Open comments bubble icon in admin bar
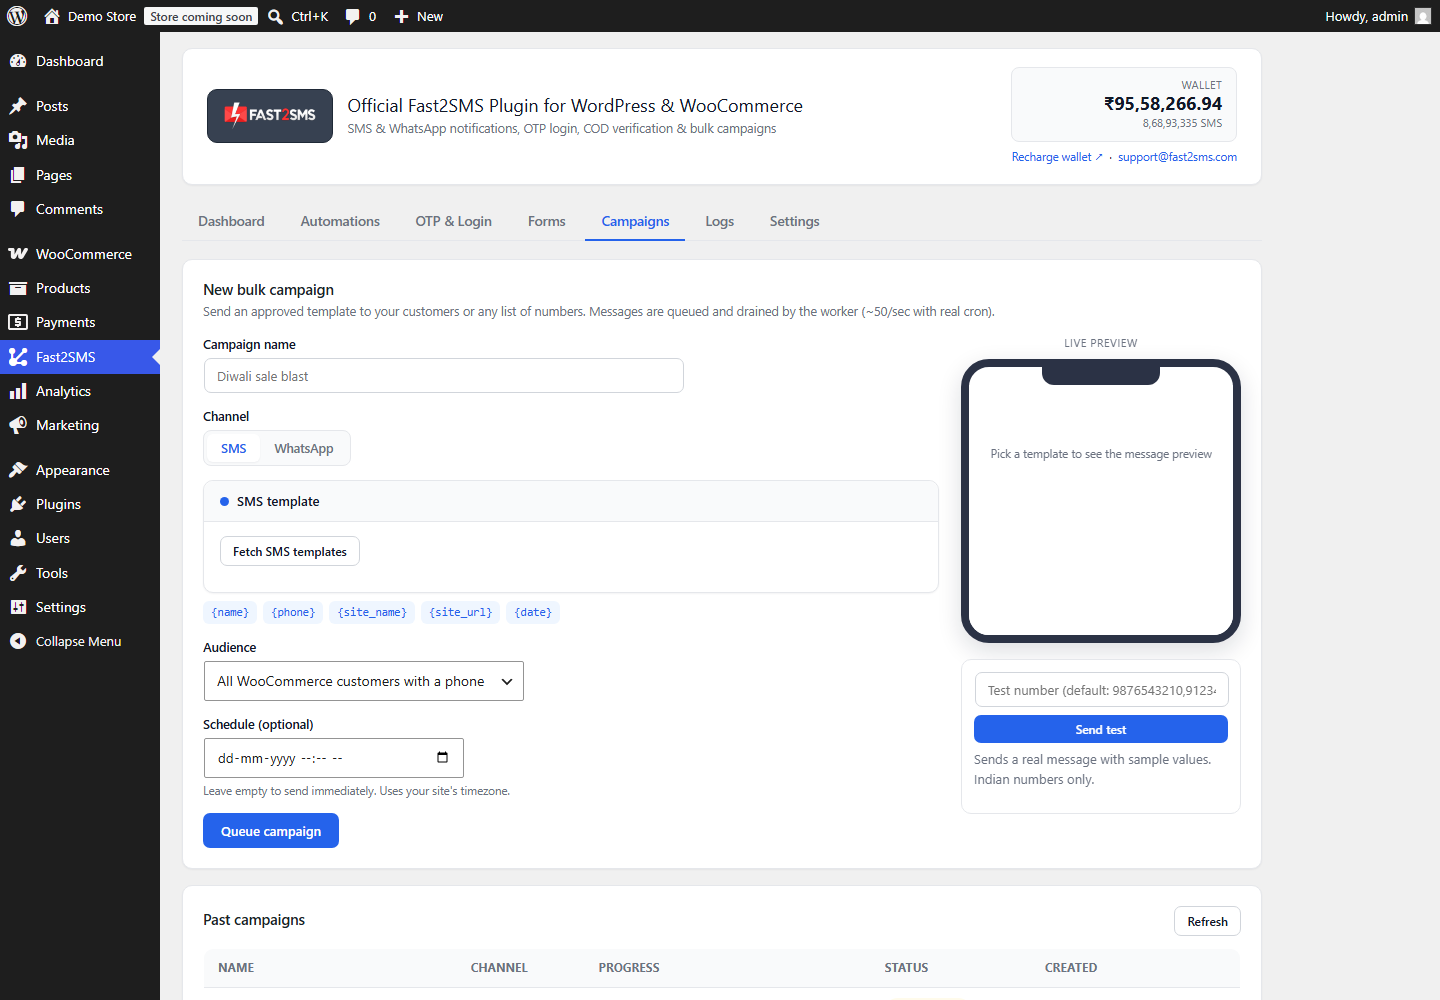Image resolution: width=1440 pixels, height=1000 pixels. (352, 17)
